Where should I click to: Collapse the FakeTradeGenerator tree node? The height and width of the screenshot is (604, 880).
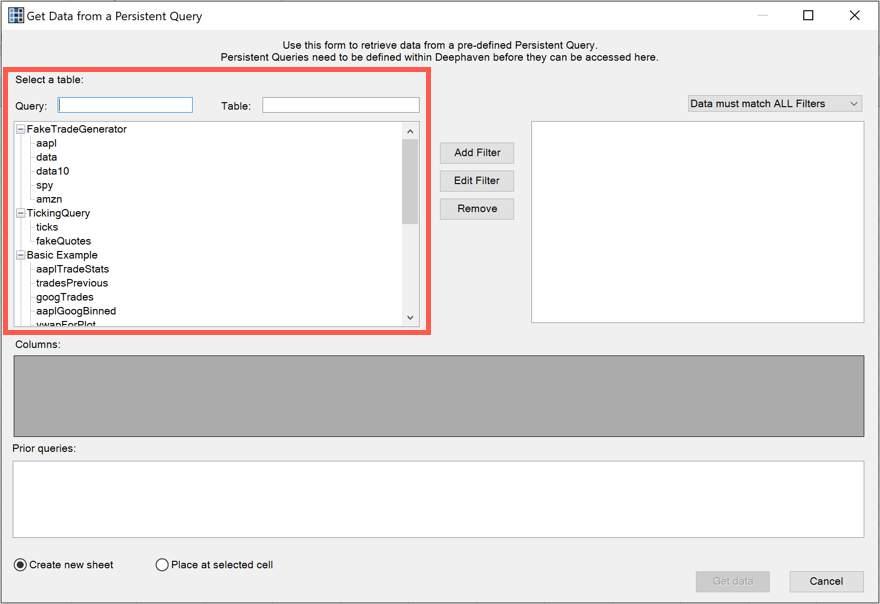tap(21, 129)
